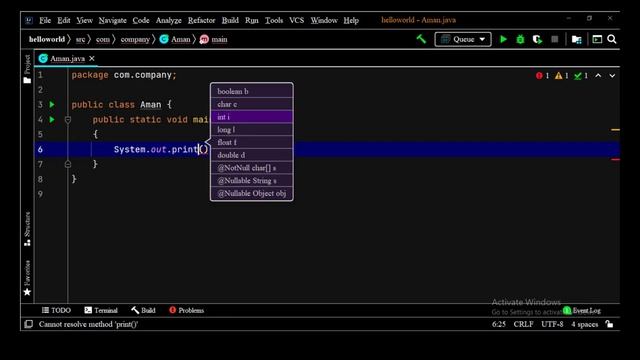Open the TODO tool window
The width and height of the screenshot is (640, 360).
(x=56, y=310)
